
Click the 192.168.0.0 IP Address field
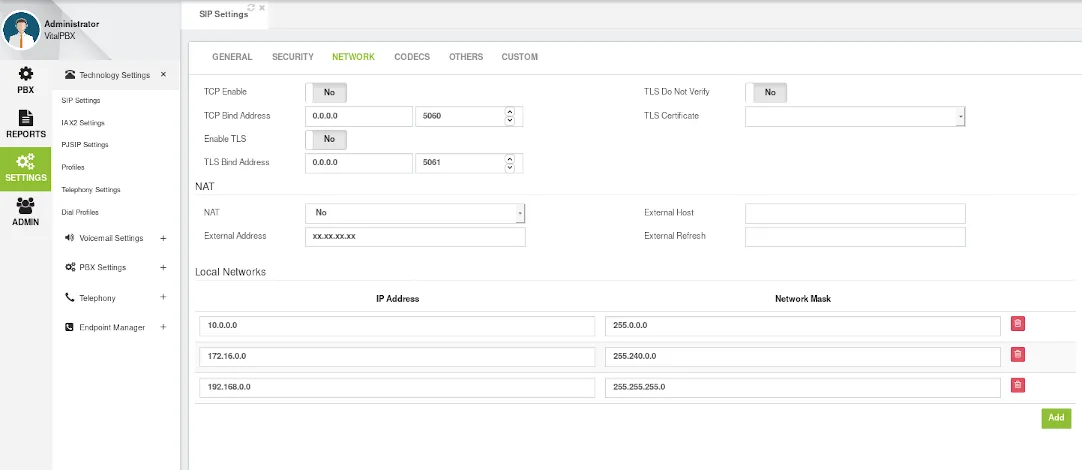397,388
